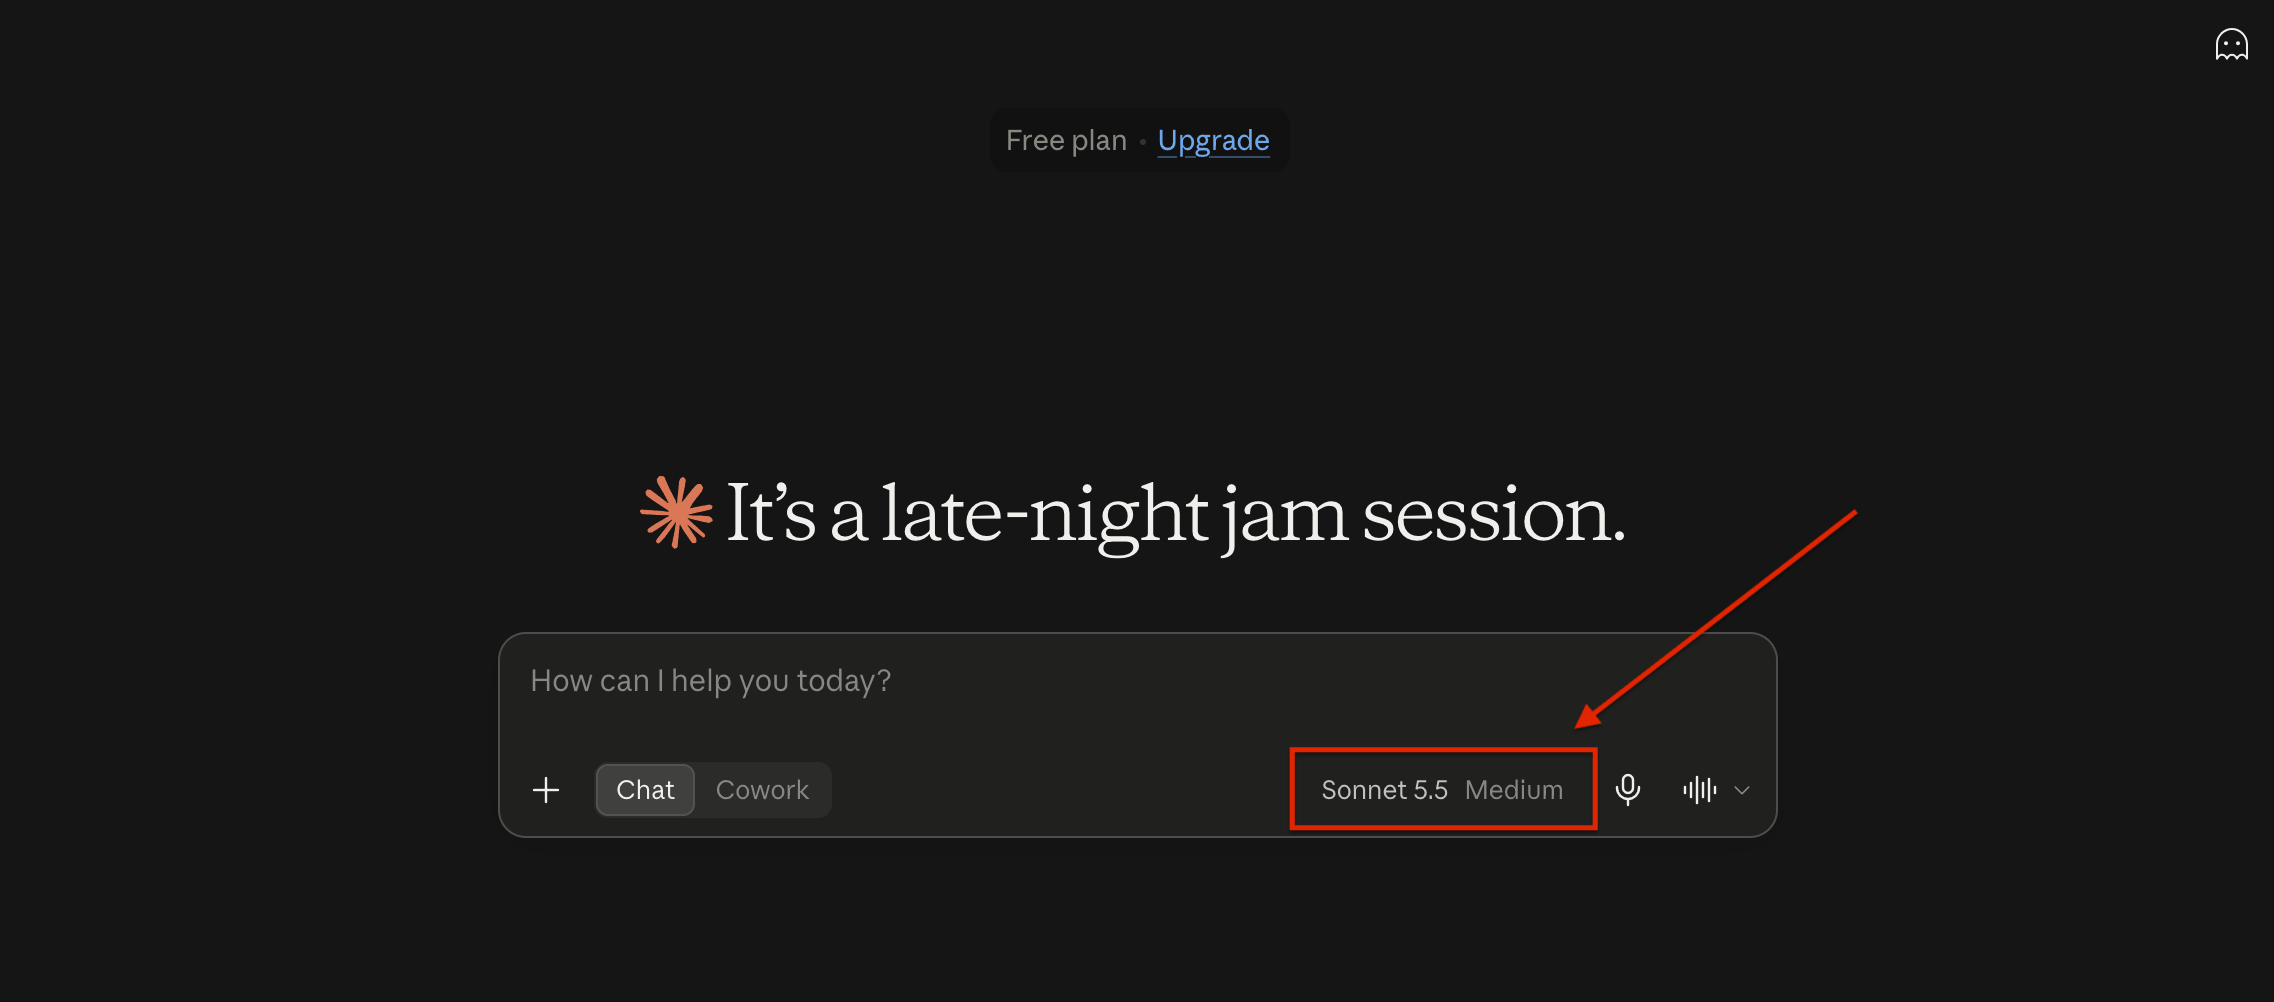Start dictation with the microphone icon
The width and height of the screenshot is (2274, 1002).
tap(1628, 790)
